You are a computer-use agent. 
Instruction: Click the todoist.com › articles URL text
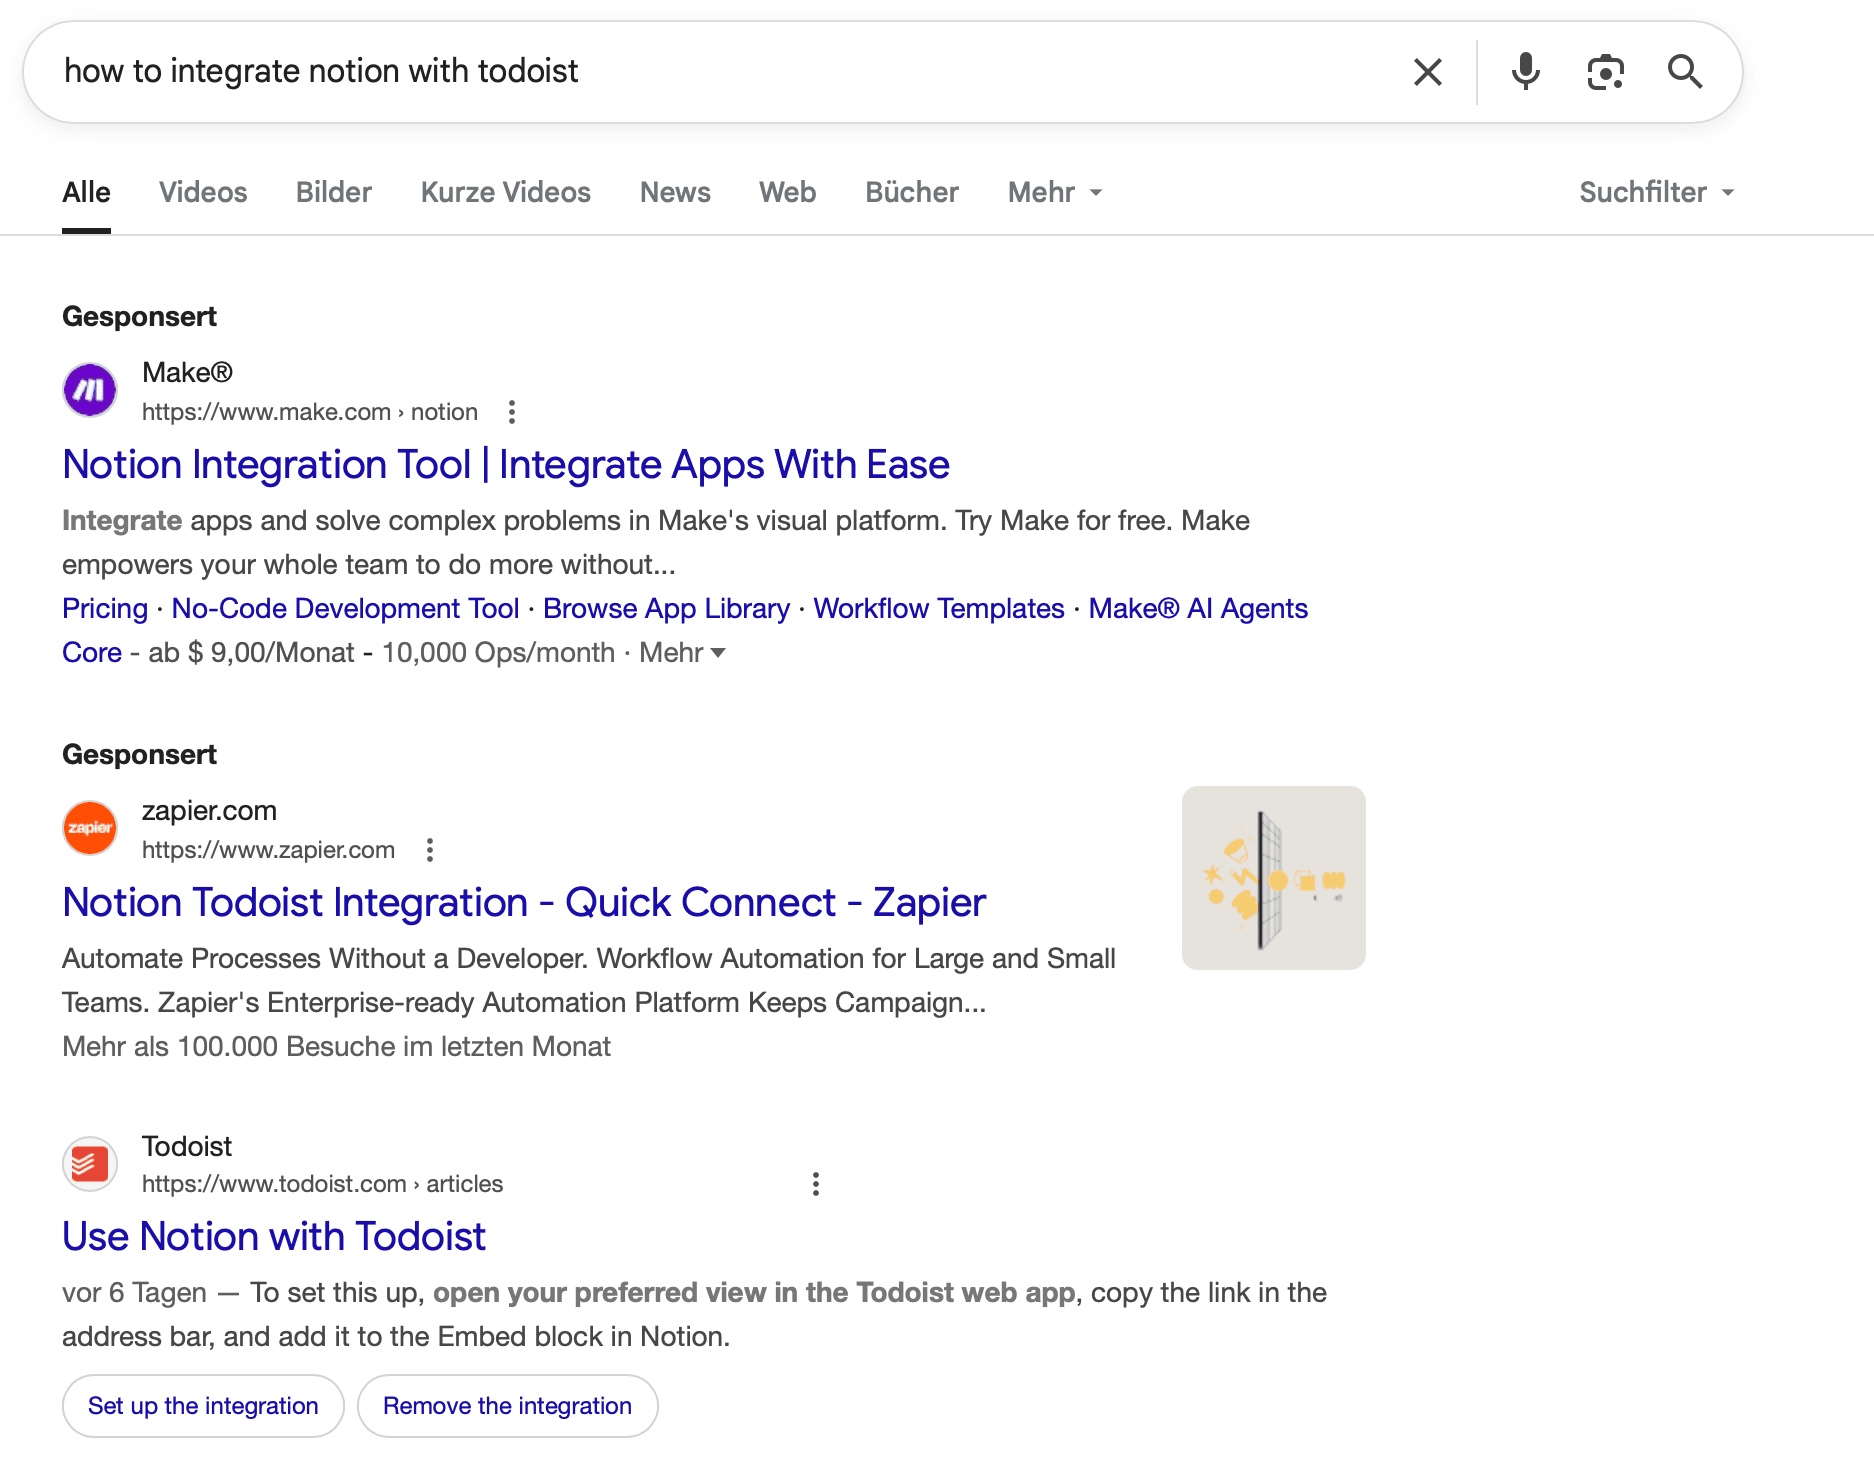[x=322, y=1184]
